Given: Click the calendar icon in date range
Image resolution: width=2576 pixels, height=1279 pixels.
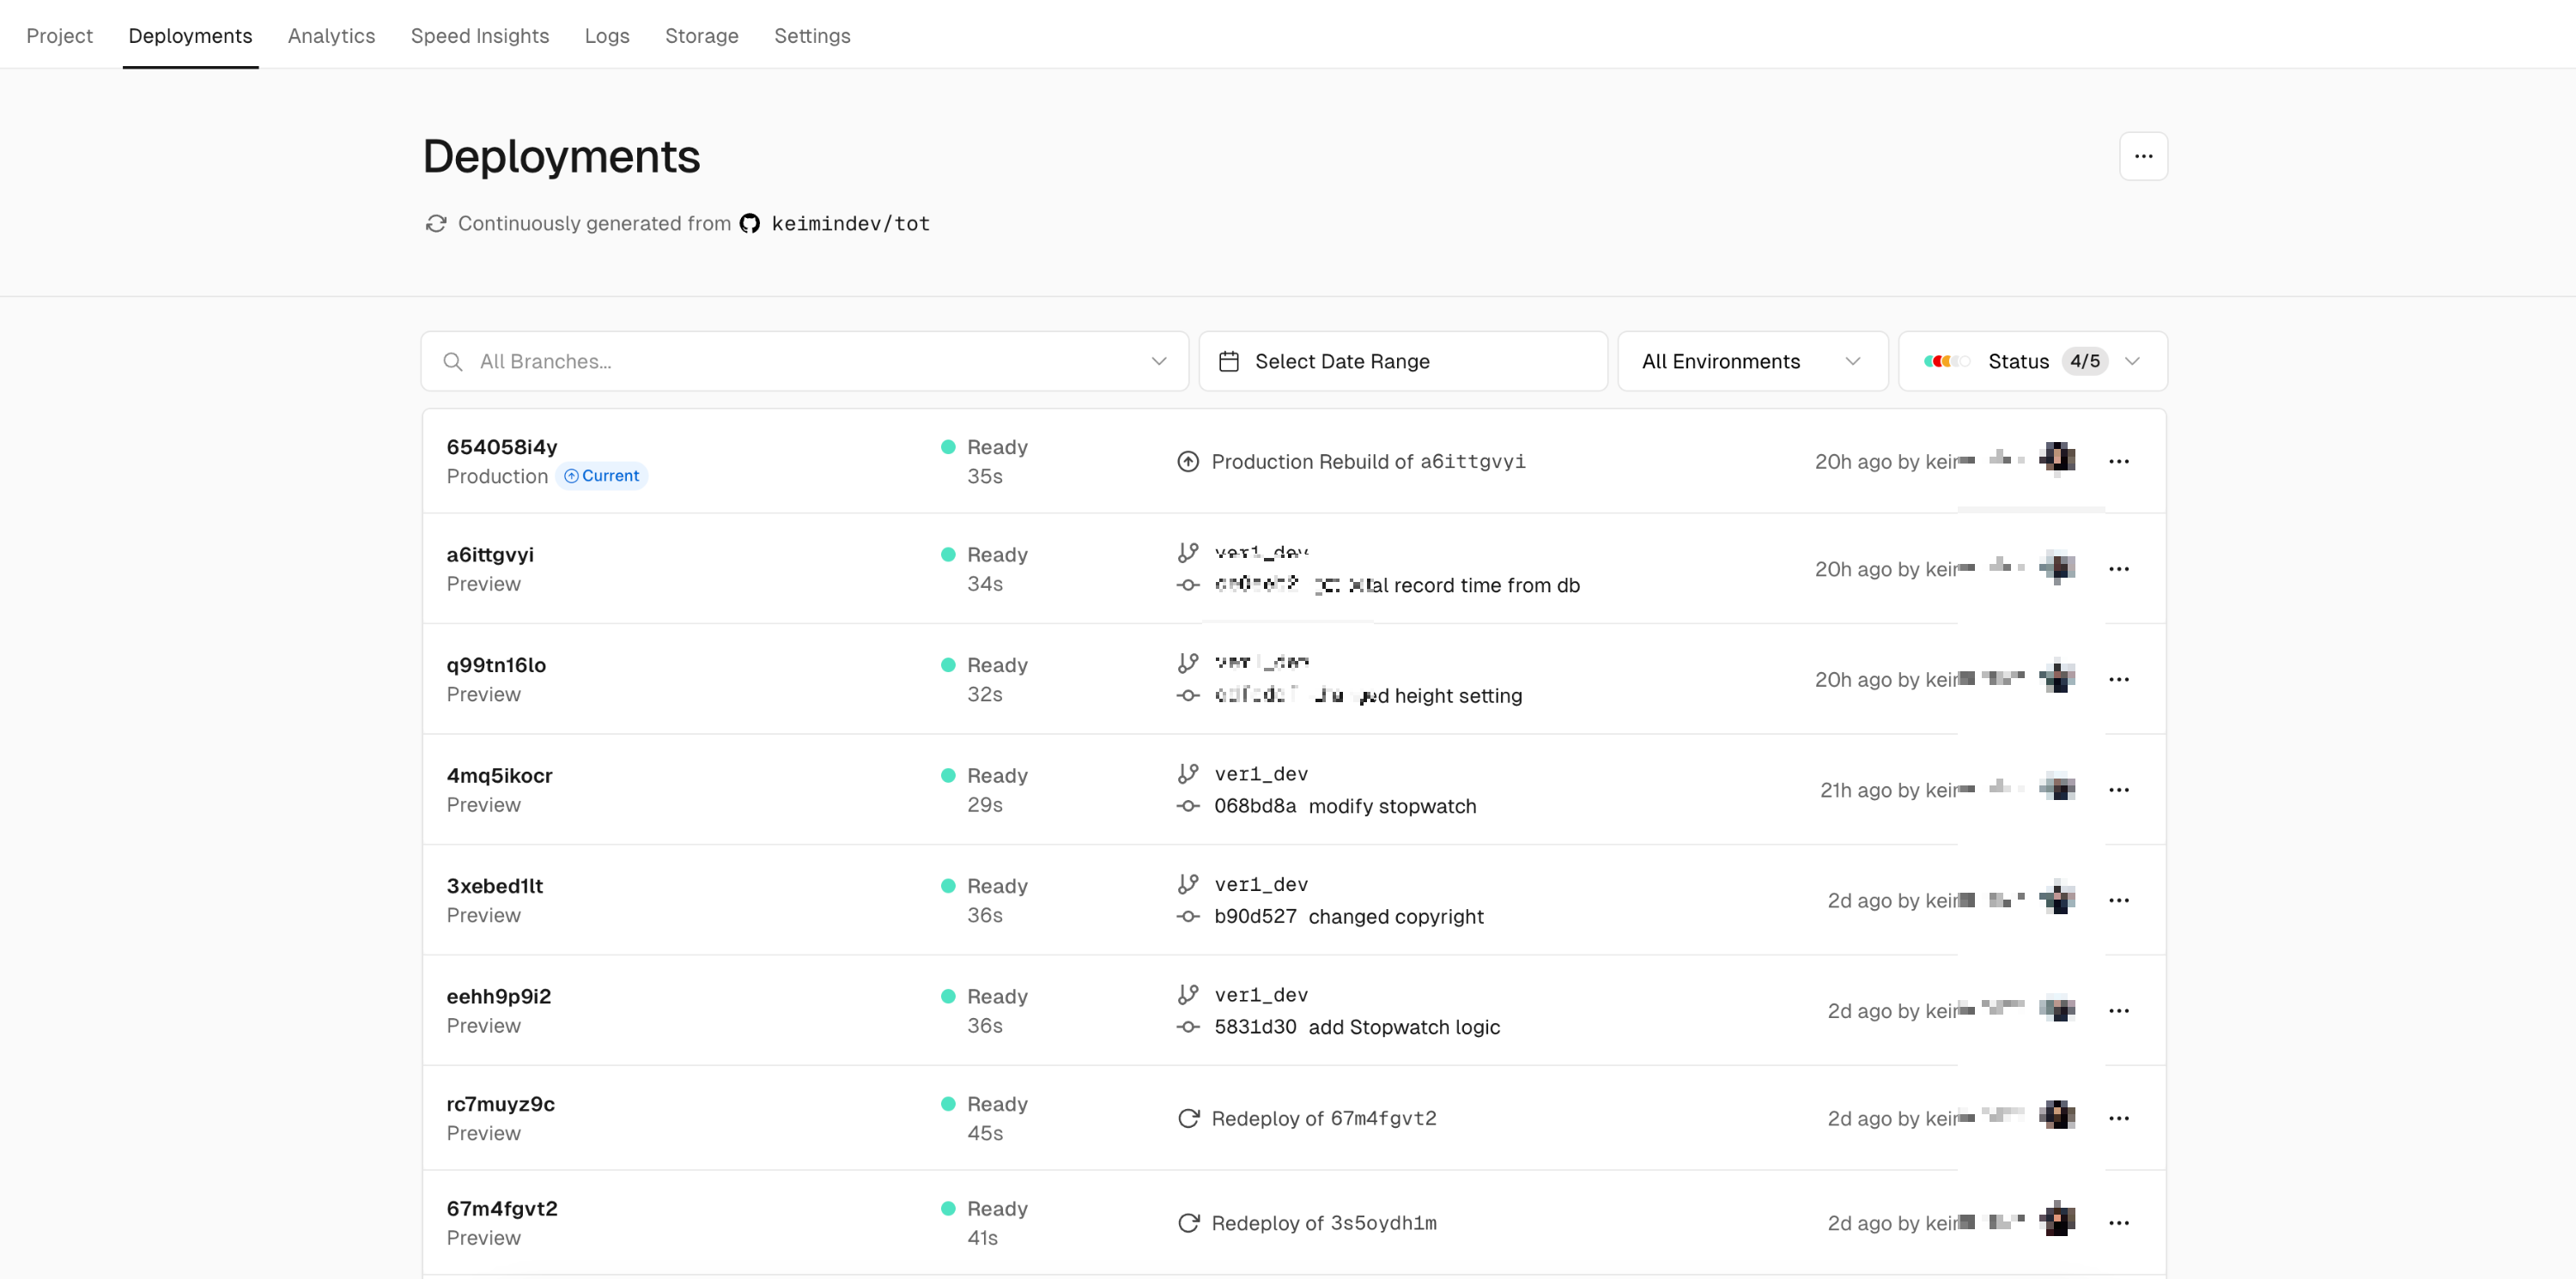Looking at the screenshot, I should pyautogui.click(x=1229, y=361).
